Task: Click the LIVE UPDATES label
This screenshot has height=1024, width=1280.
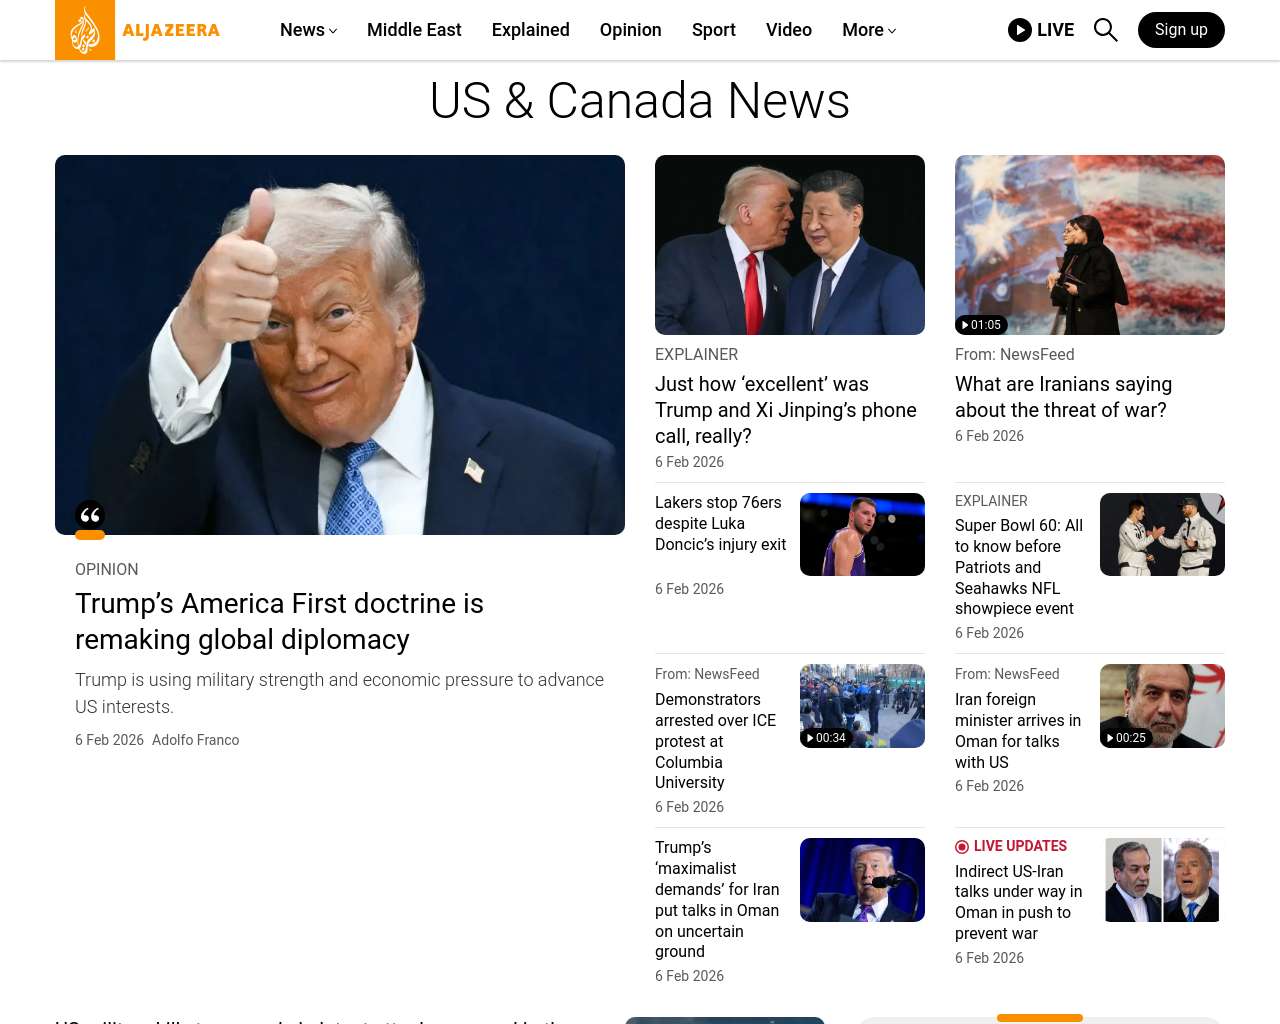Action: 1020,846
